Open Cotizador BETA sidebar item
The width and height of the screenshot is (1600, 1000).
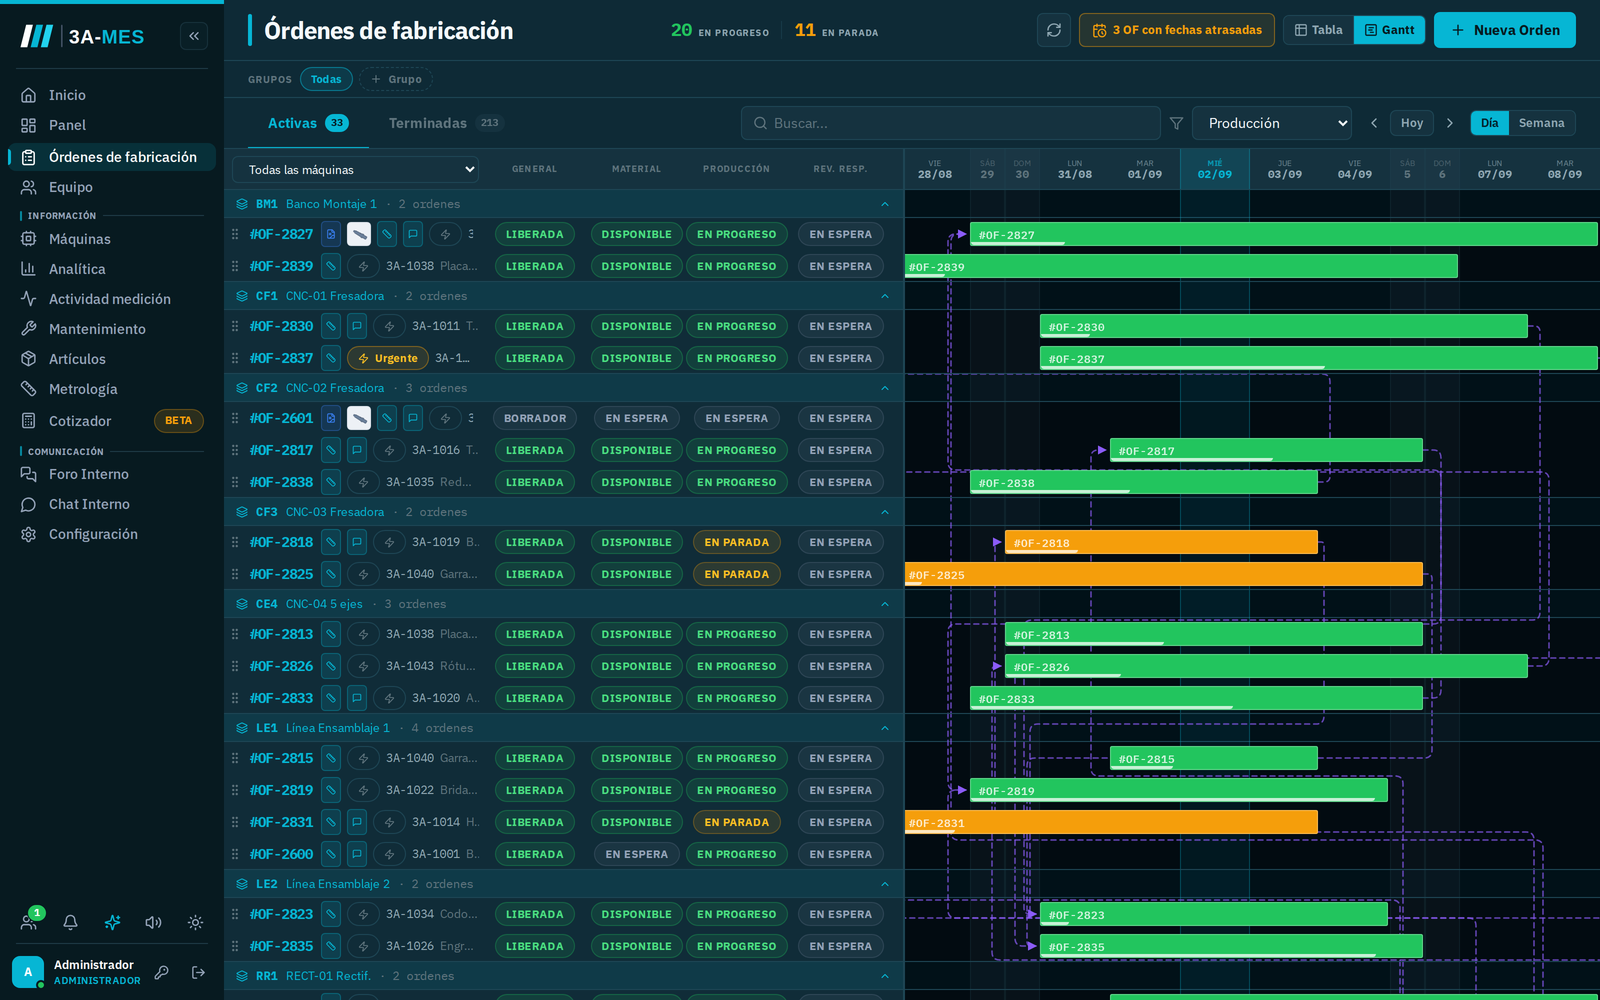point(112,421)
